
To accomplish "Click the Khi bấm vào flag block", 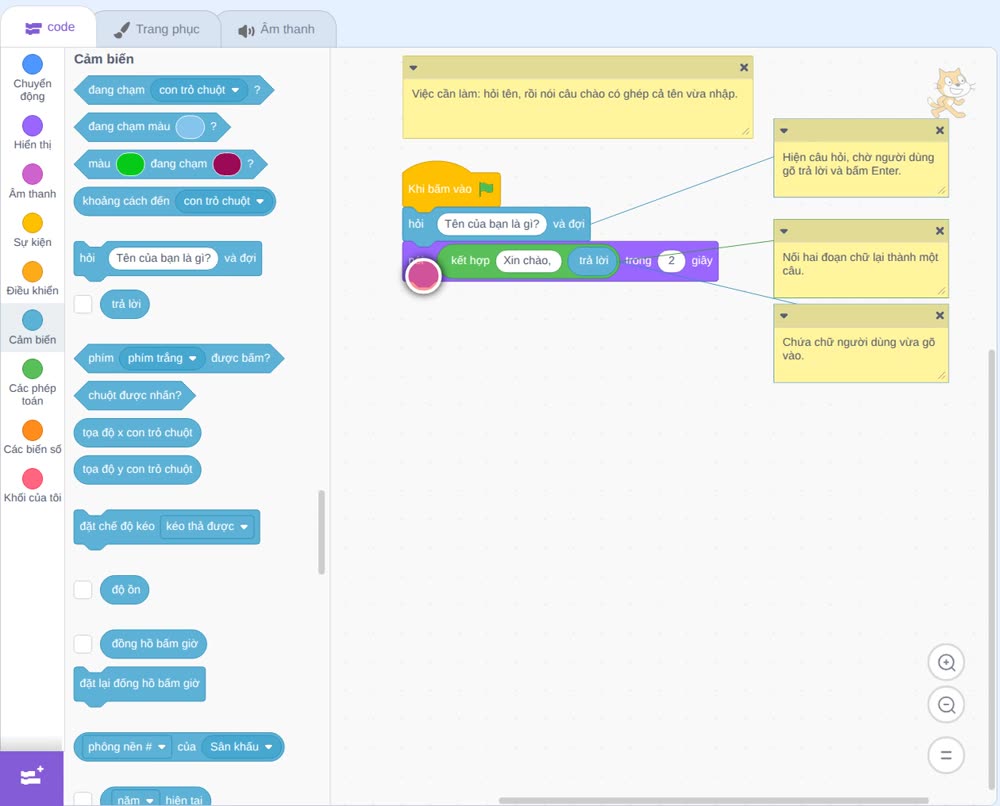I will click(450, 188).
